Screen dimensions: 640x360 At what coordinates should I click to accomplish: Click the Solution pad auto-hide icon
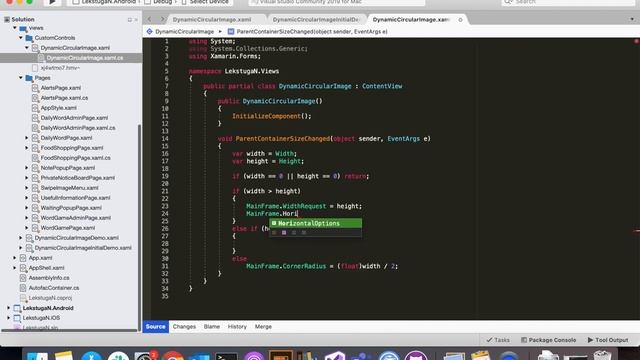tap(130, 20)
